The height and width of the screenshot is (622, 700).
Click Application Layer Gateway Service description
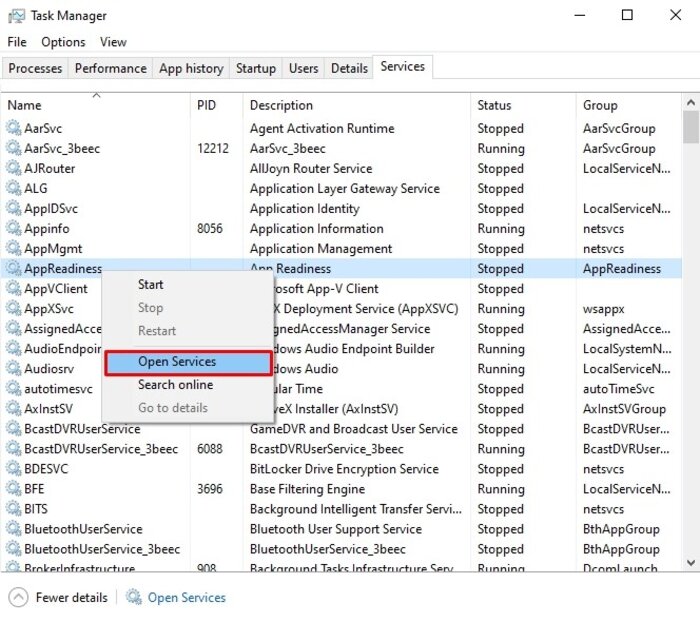pyautogui.click(x=345, y=189)
